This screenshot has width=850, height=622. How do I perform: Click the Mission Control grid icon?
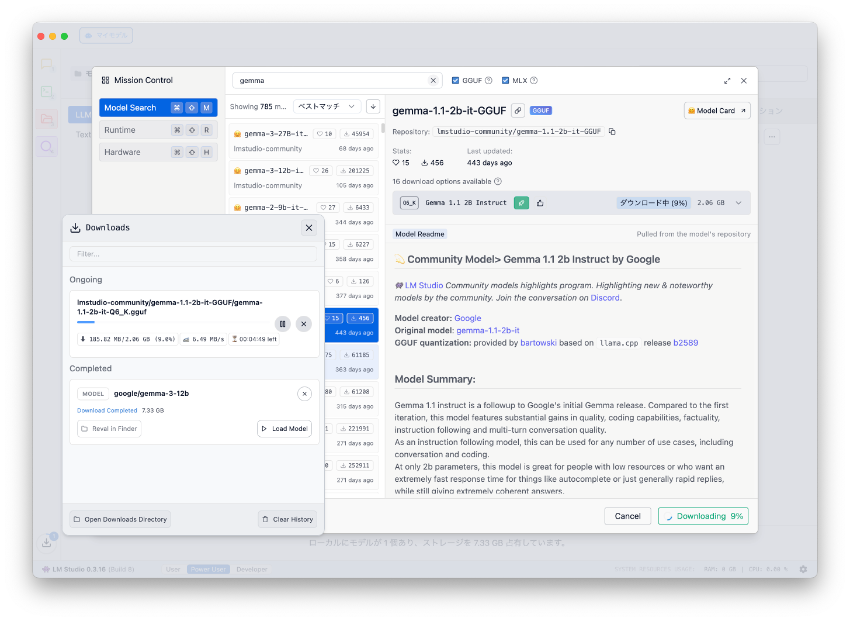click(x=106, y=80)
